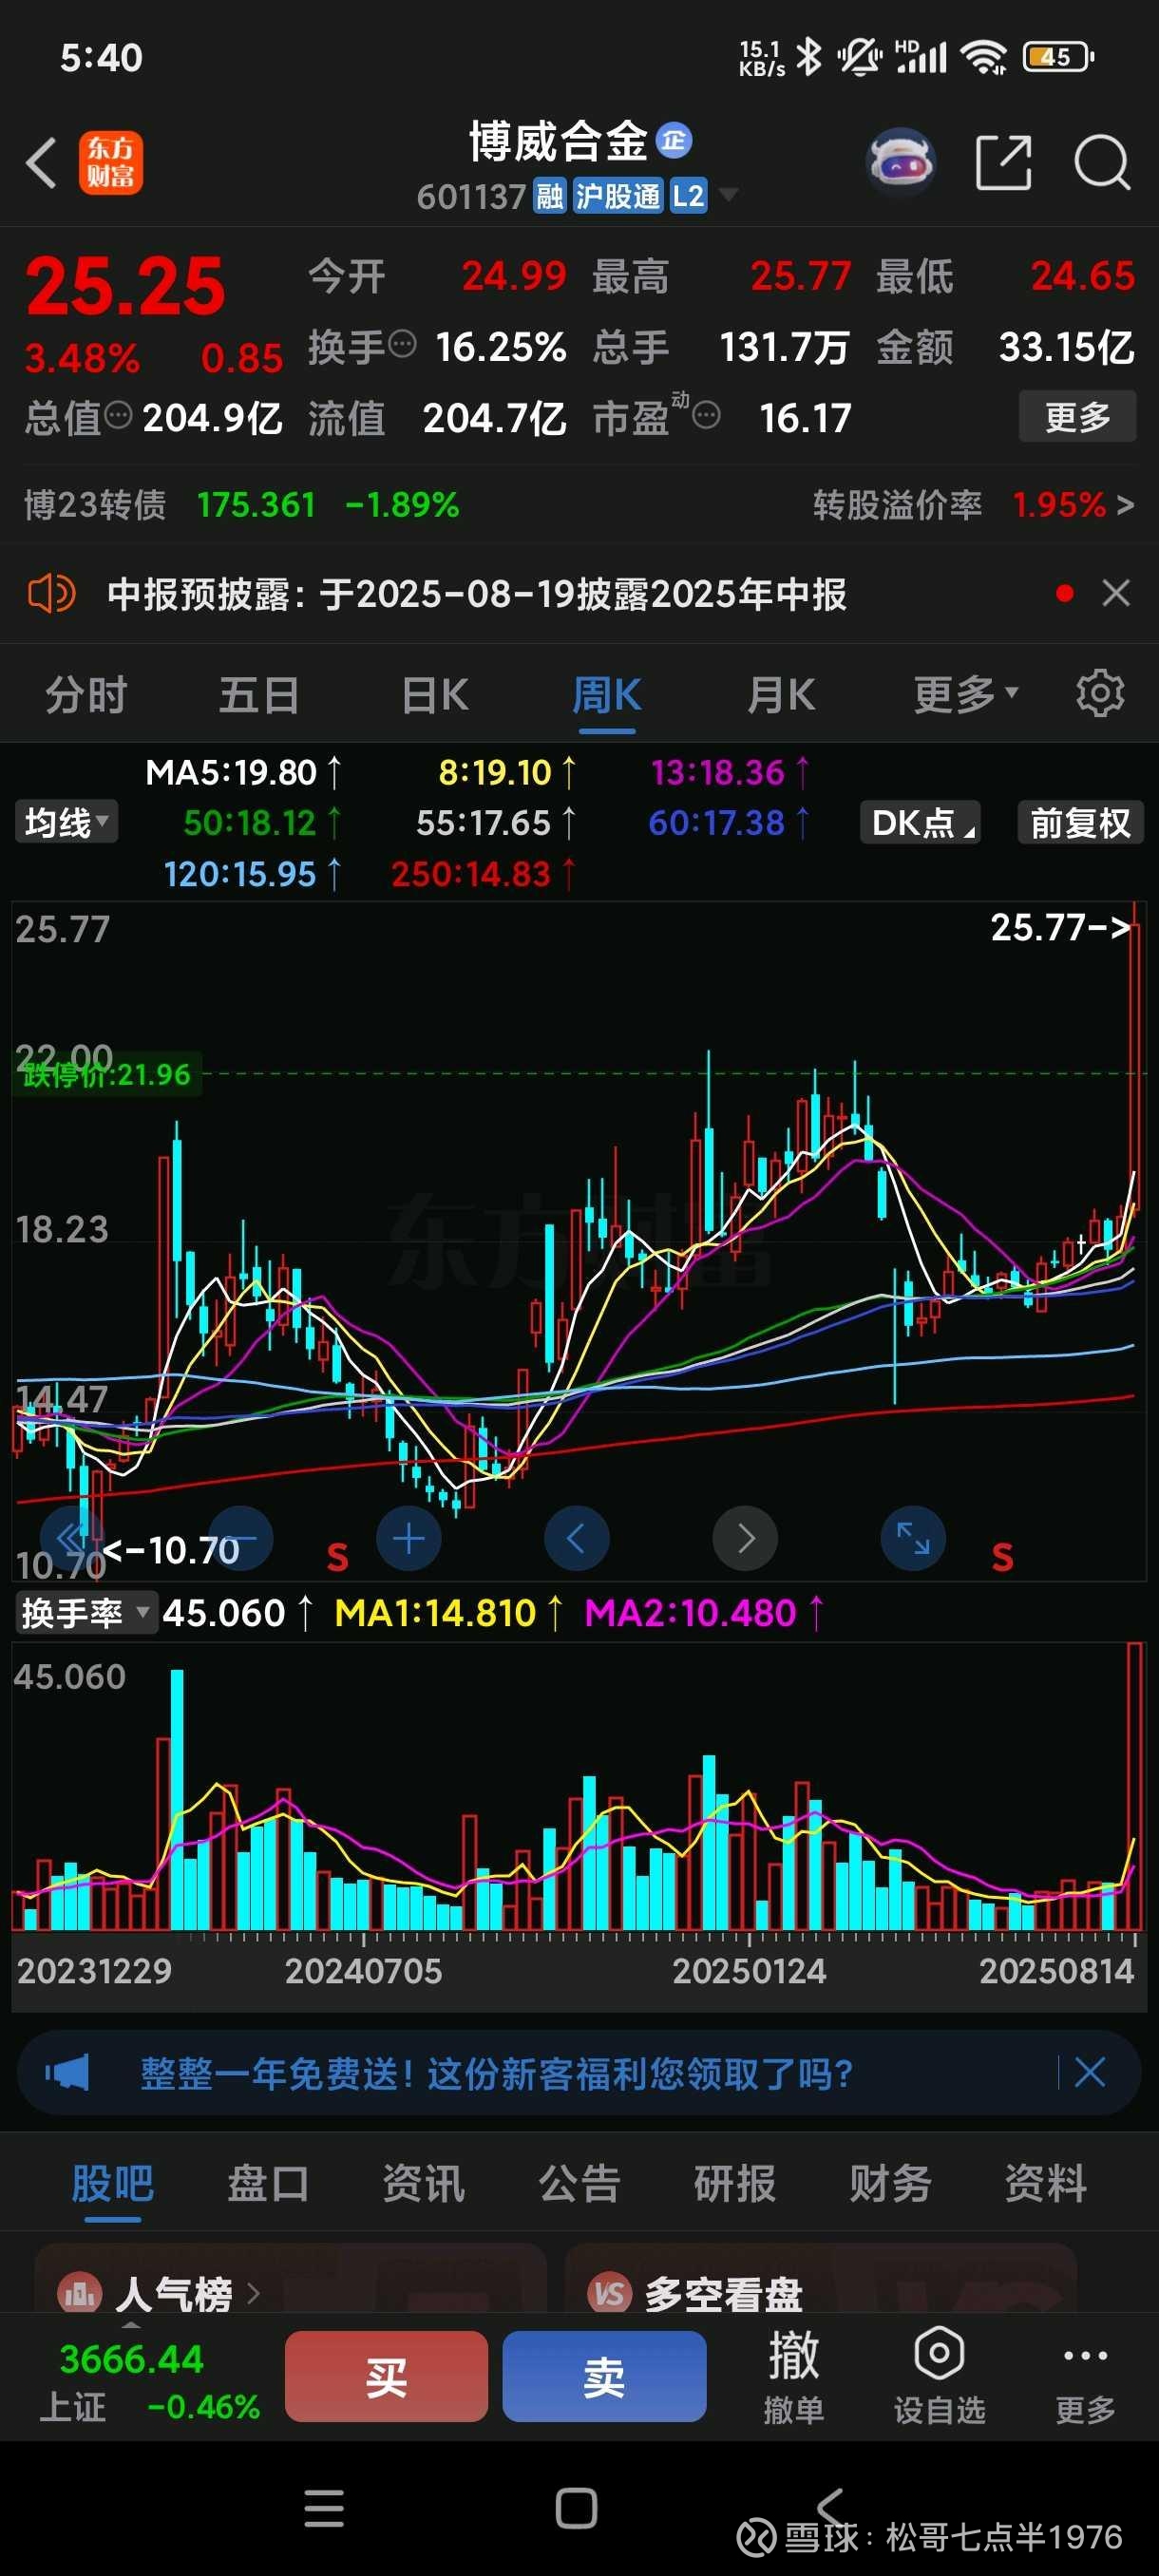The height and width of the screenshot is (2576, 1159).
Task: Close the 中报预披露 notice
Action: coord(1116,593)
